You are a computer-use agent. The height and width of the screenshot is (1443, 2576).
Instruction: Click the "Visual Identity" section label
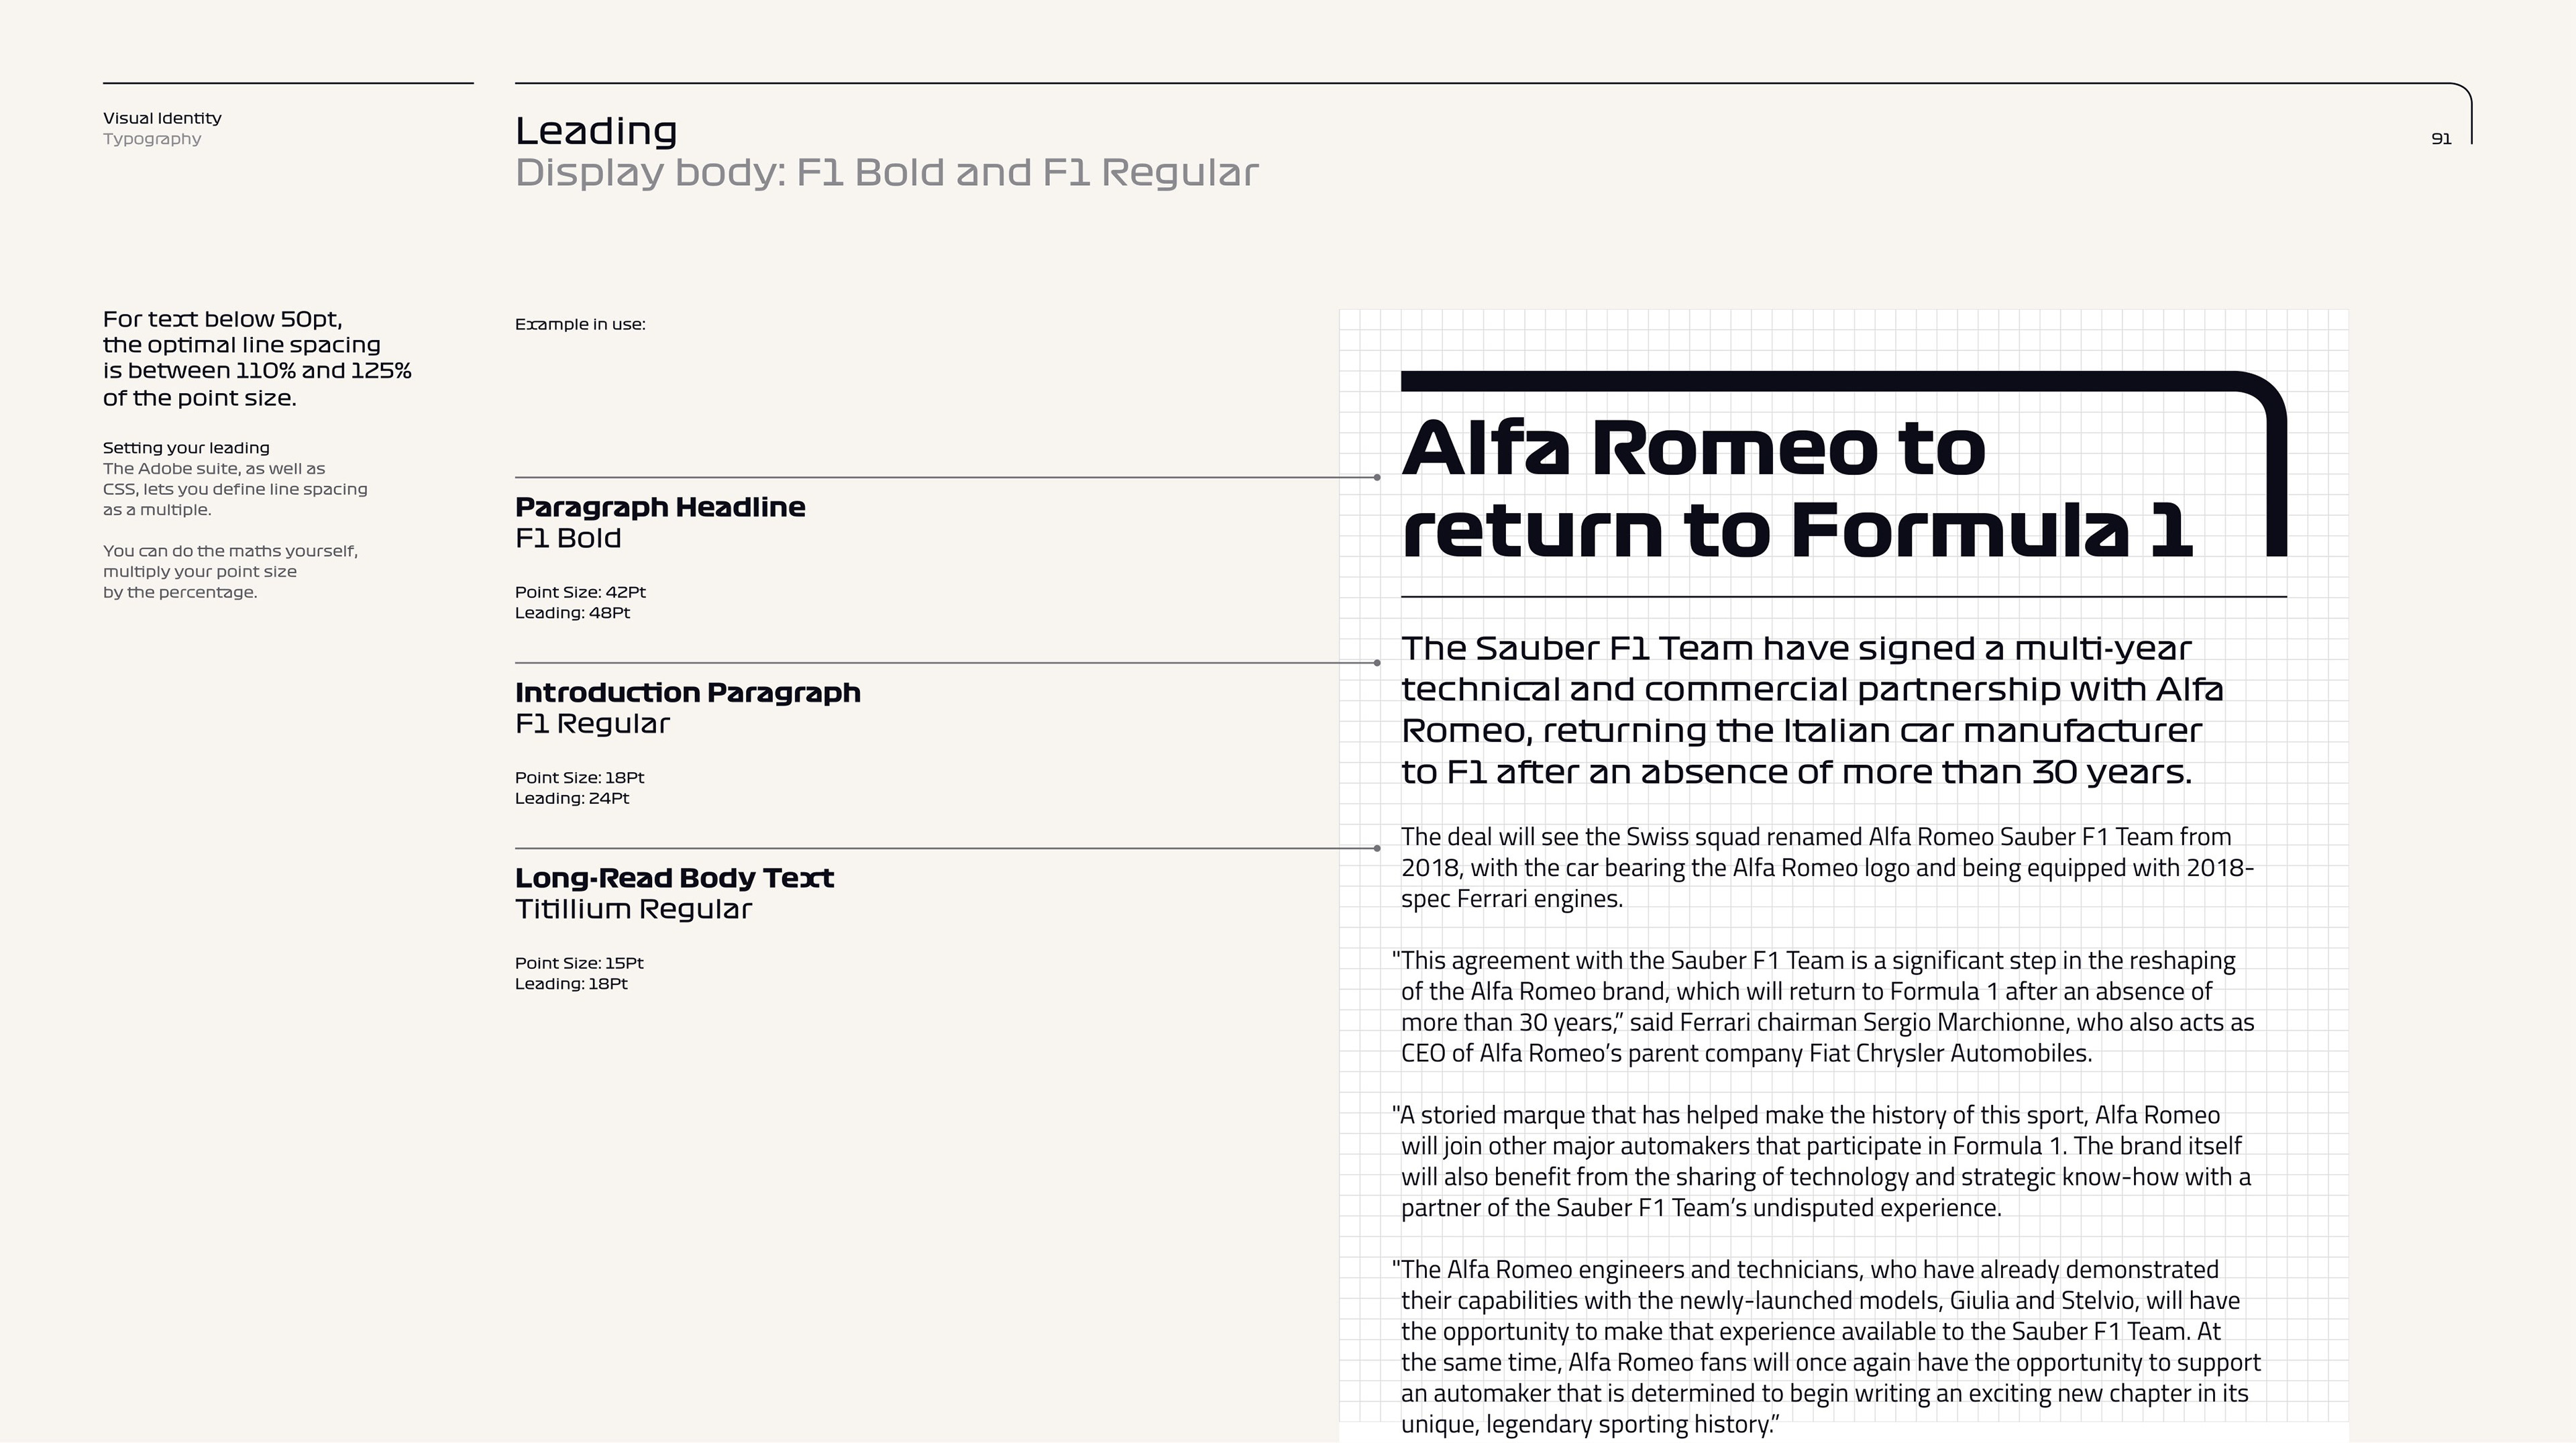(162, 118)
